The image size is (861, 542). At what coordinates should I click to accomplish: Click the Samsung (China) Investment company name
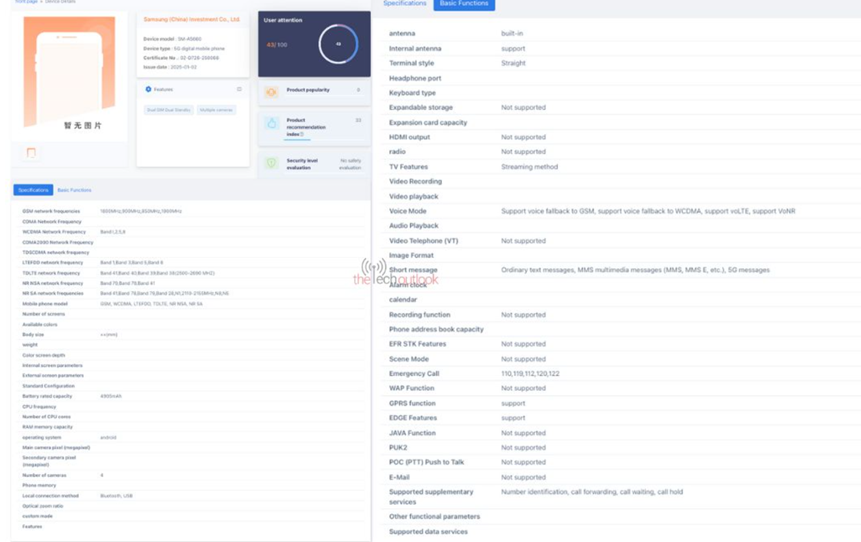click(x=191, y=19)
